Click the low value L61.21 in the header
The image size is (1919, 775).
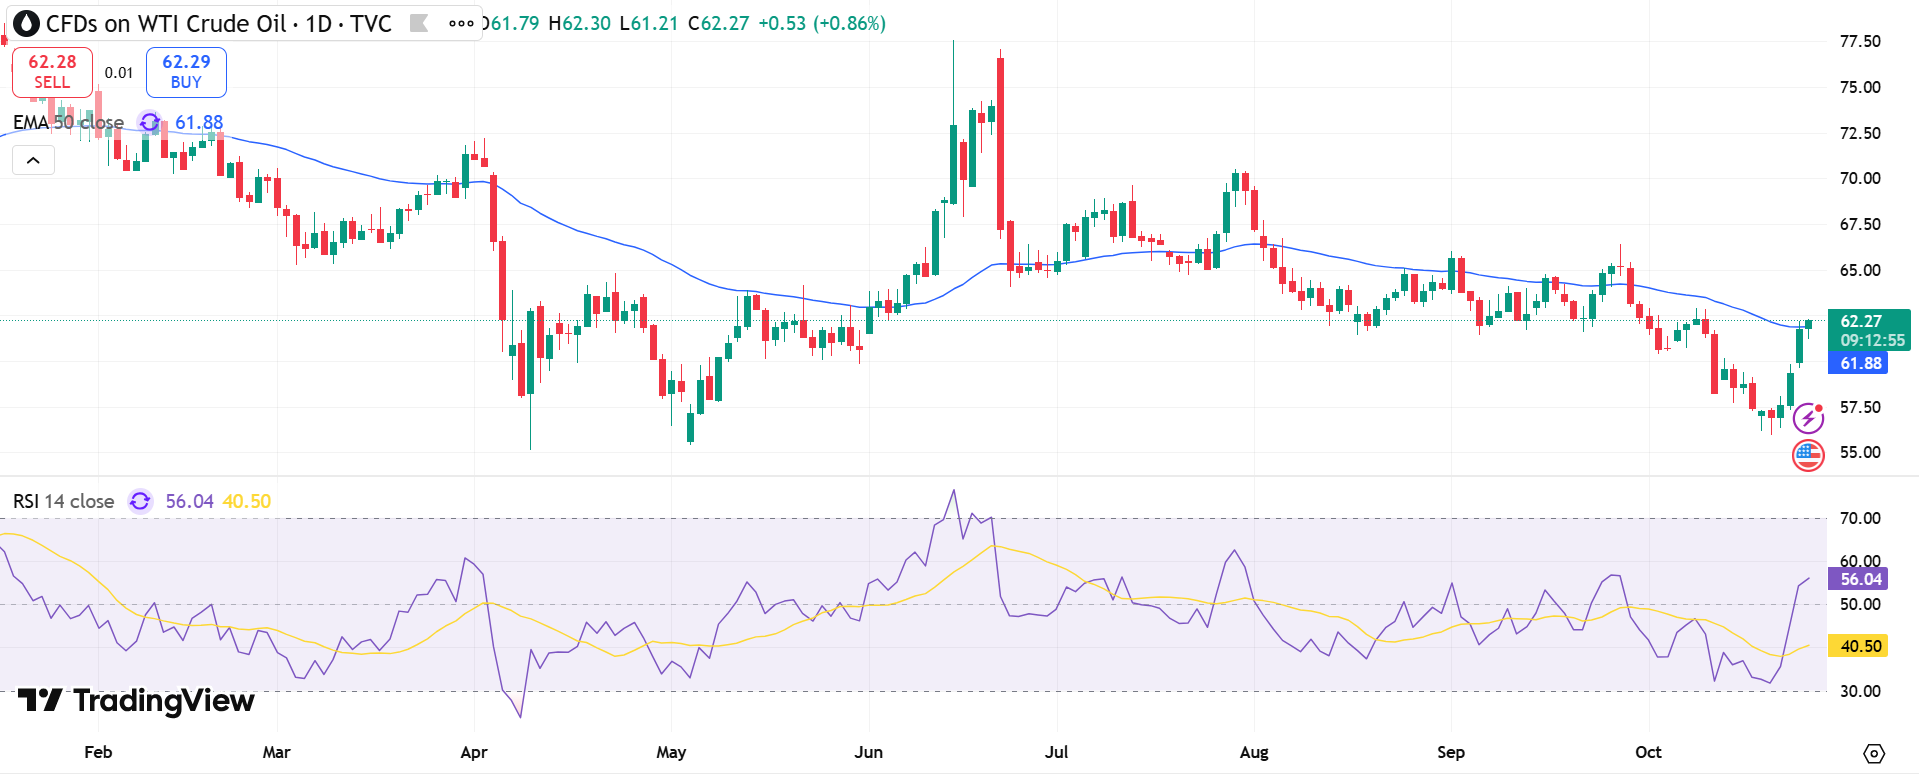[x=648, y=23]
